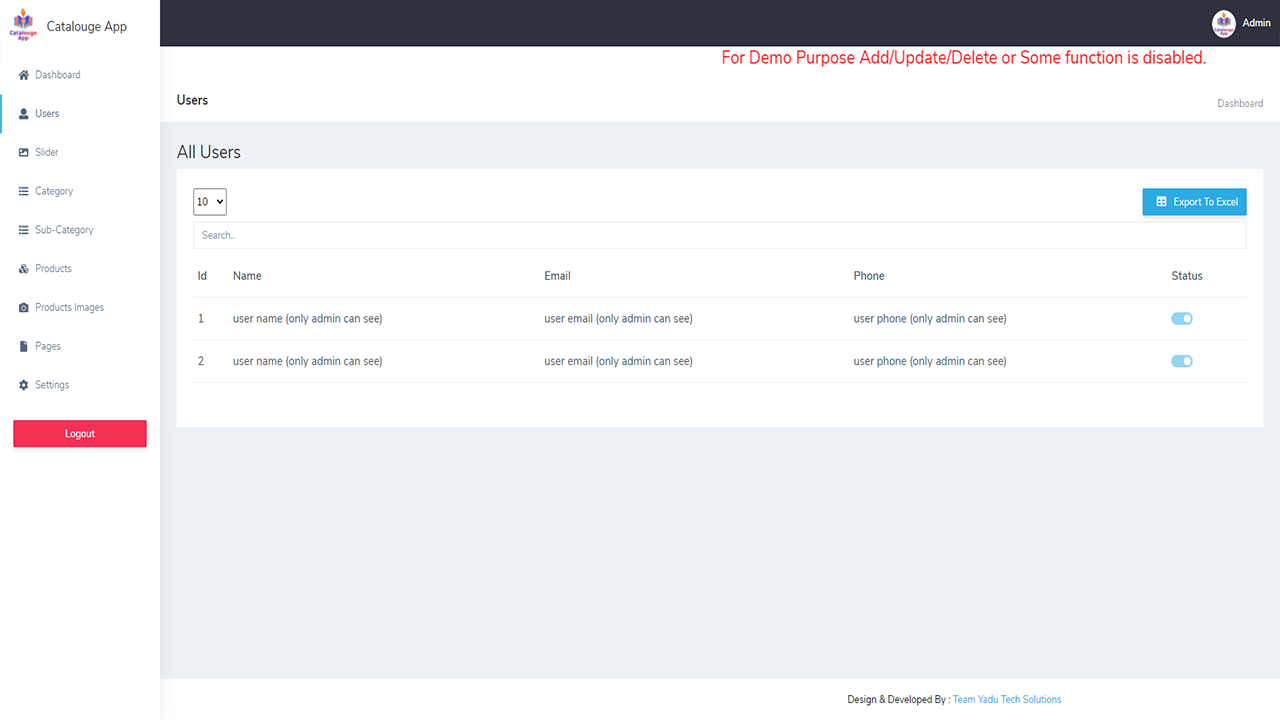The width and height of the screenshot is (1280, 720).
Task: Open the Products Images menu item
Action: (80, 308)
